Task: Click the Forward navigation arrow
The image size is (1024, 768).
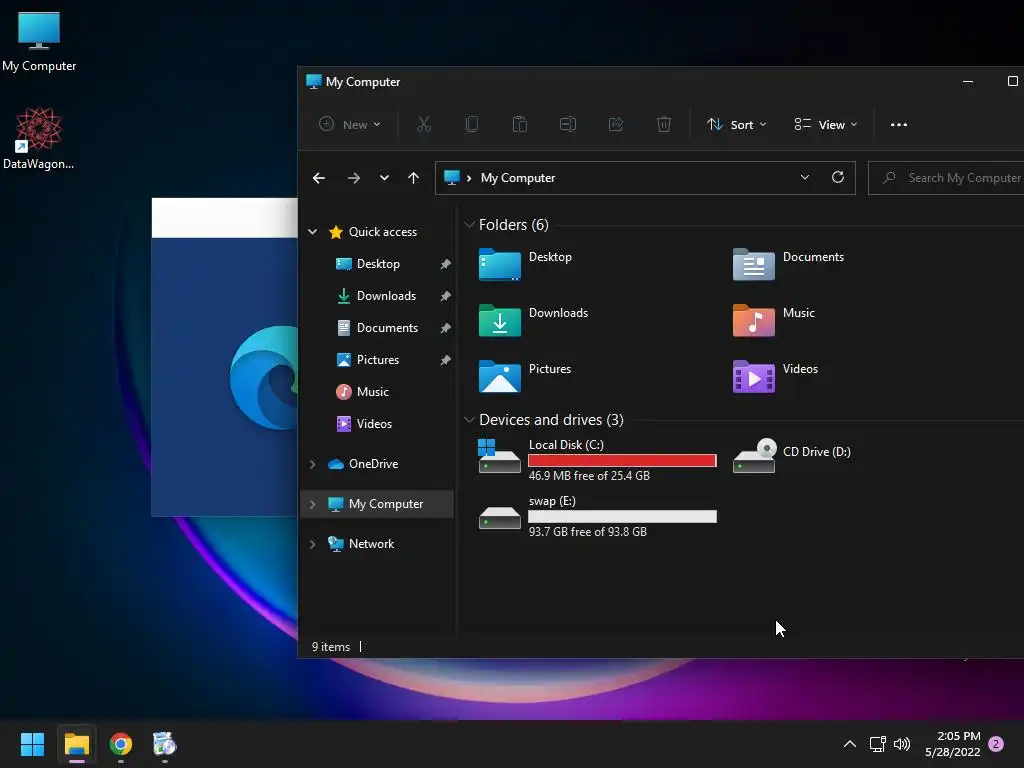Action: 353,178
